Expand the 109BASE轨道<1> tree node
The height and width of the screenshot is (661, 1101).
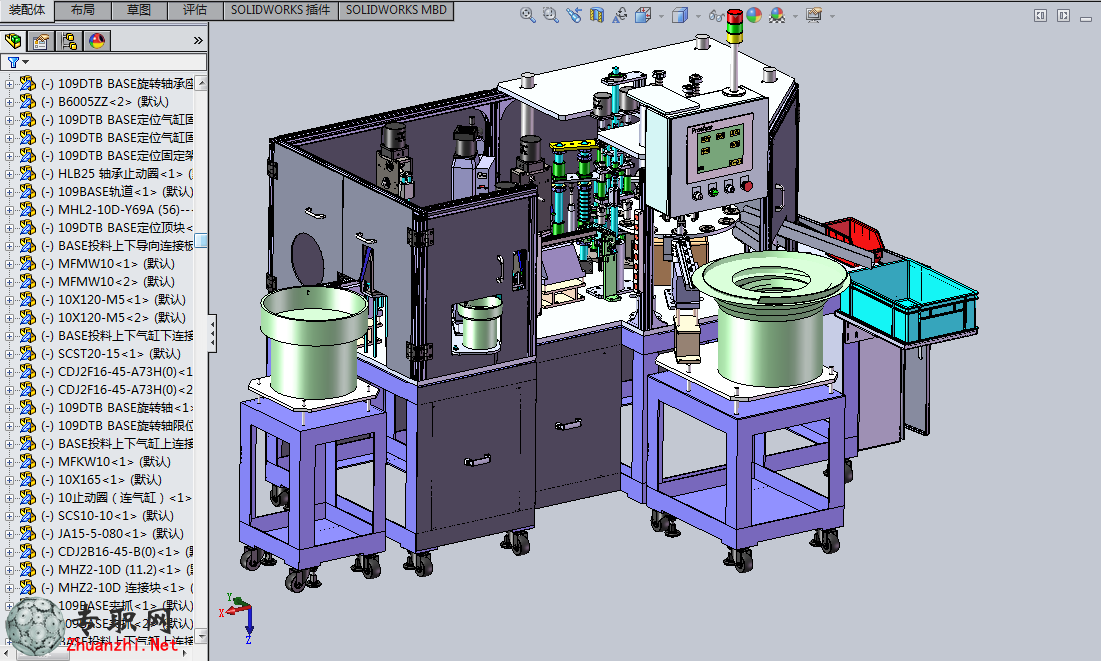click(x=9, y=192)
